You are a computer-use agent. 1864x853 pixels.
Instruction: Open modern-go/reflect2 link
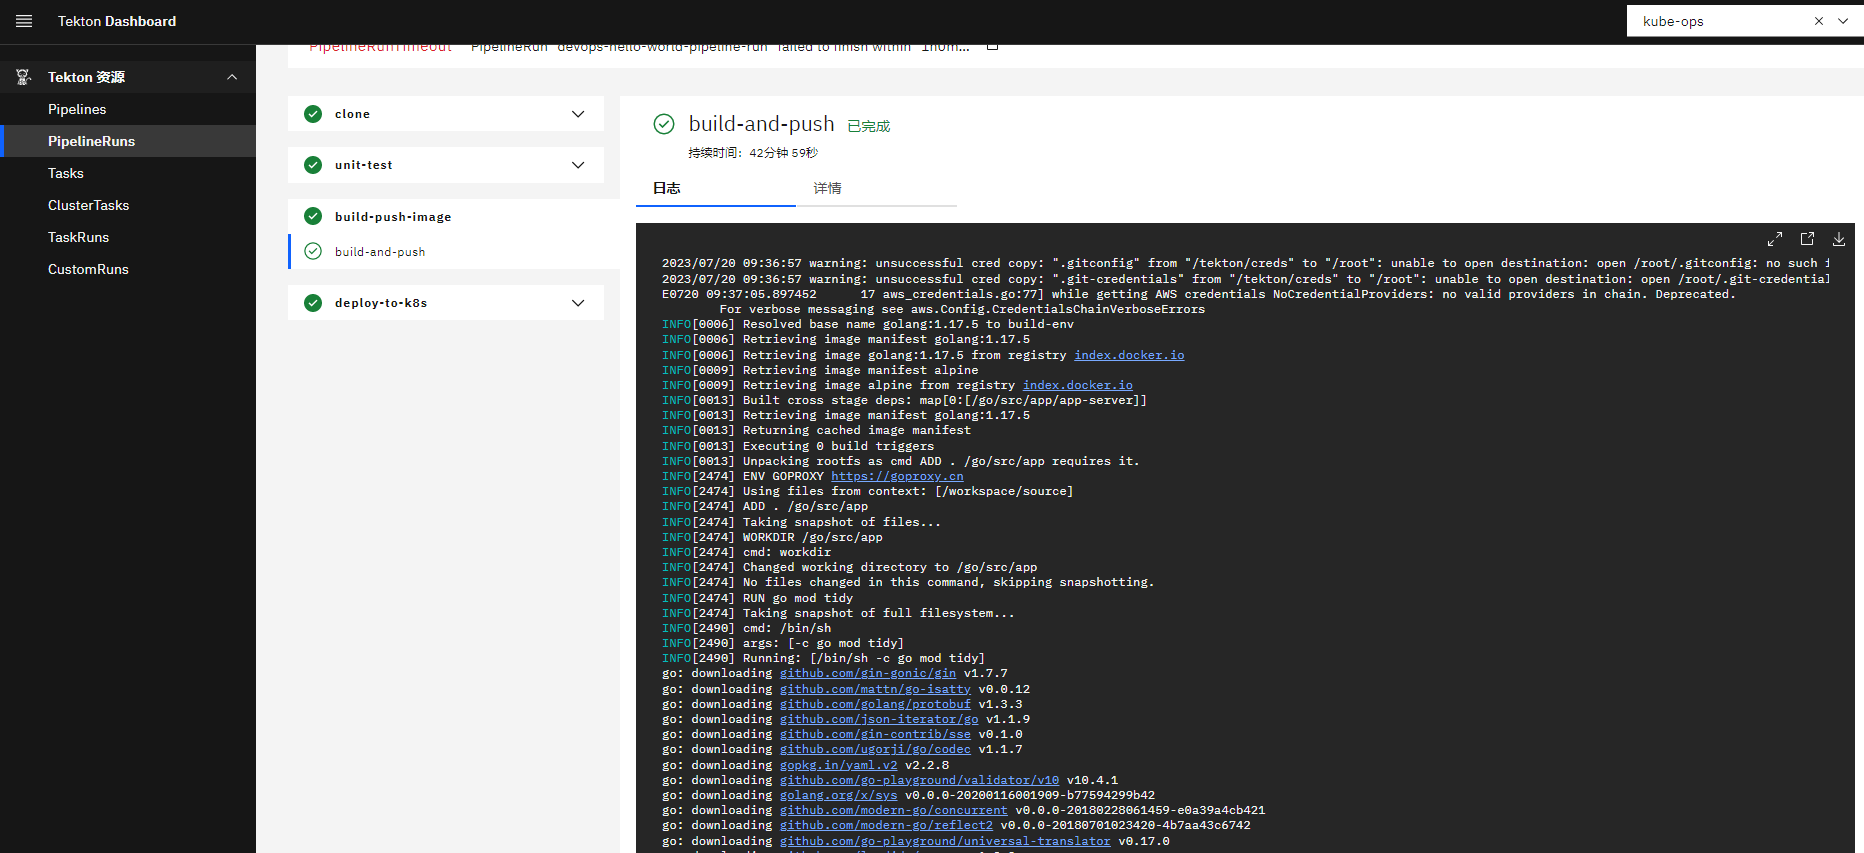point(886,825)
